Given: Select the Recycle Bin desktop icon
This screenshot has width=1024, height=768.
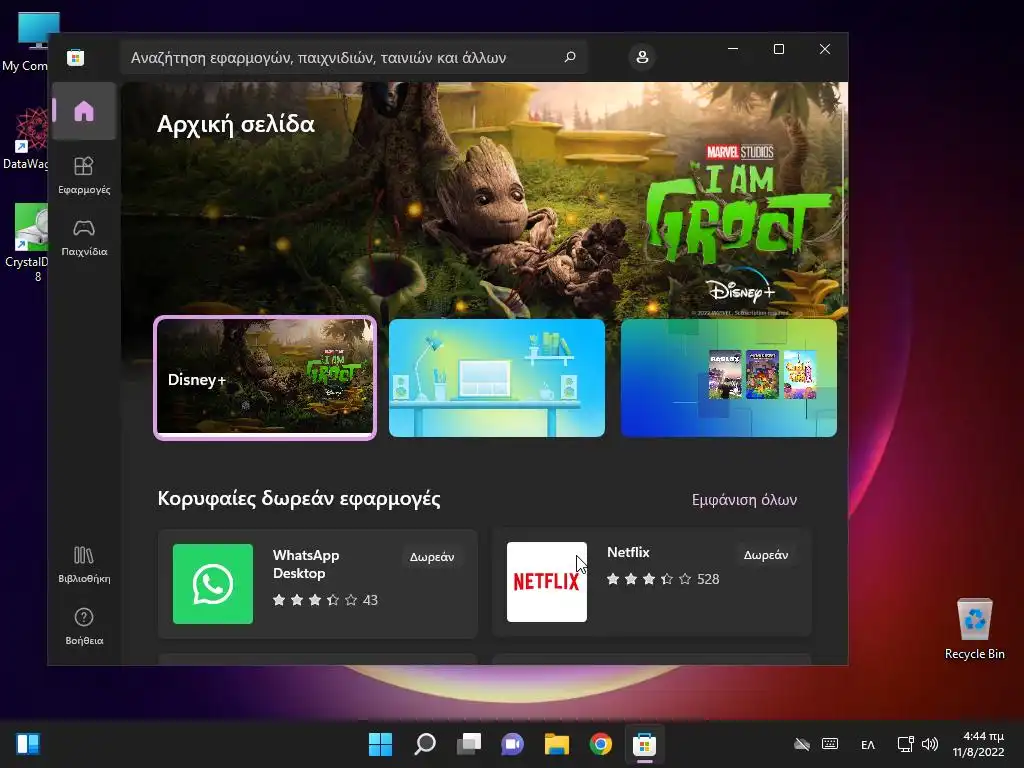Looking at the screenshot, I should coord(974,629).
